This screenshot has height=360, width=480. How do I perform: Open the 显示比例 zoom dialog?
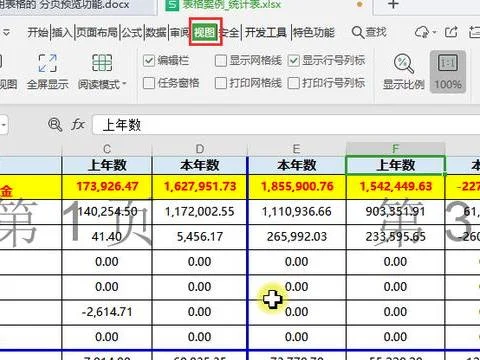[x=404, y=71]
